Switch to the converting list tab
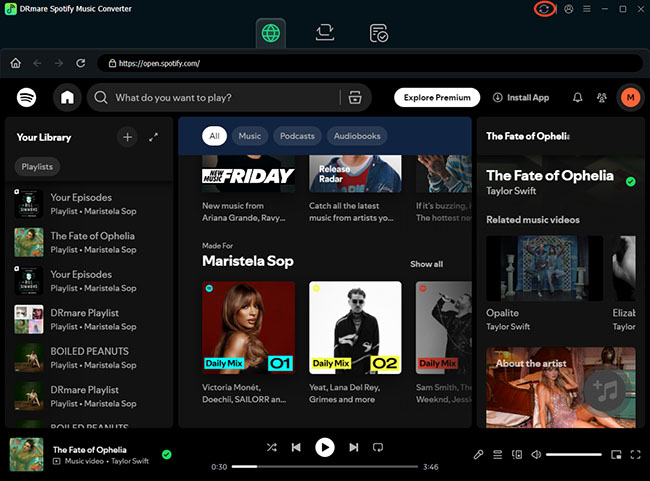The image size is (650, 481). point(325,32)
